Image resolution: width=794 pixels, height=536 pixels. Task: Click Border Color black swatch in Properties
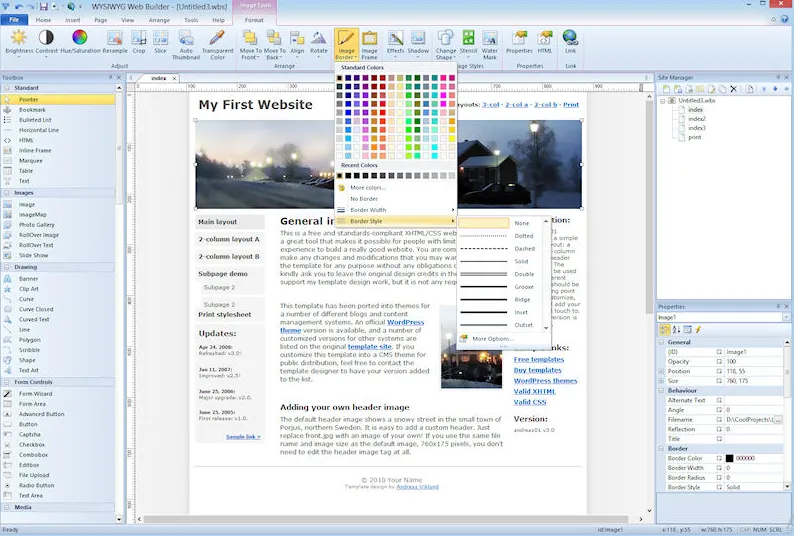[x=729, y=458]
